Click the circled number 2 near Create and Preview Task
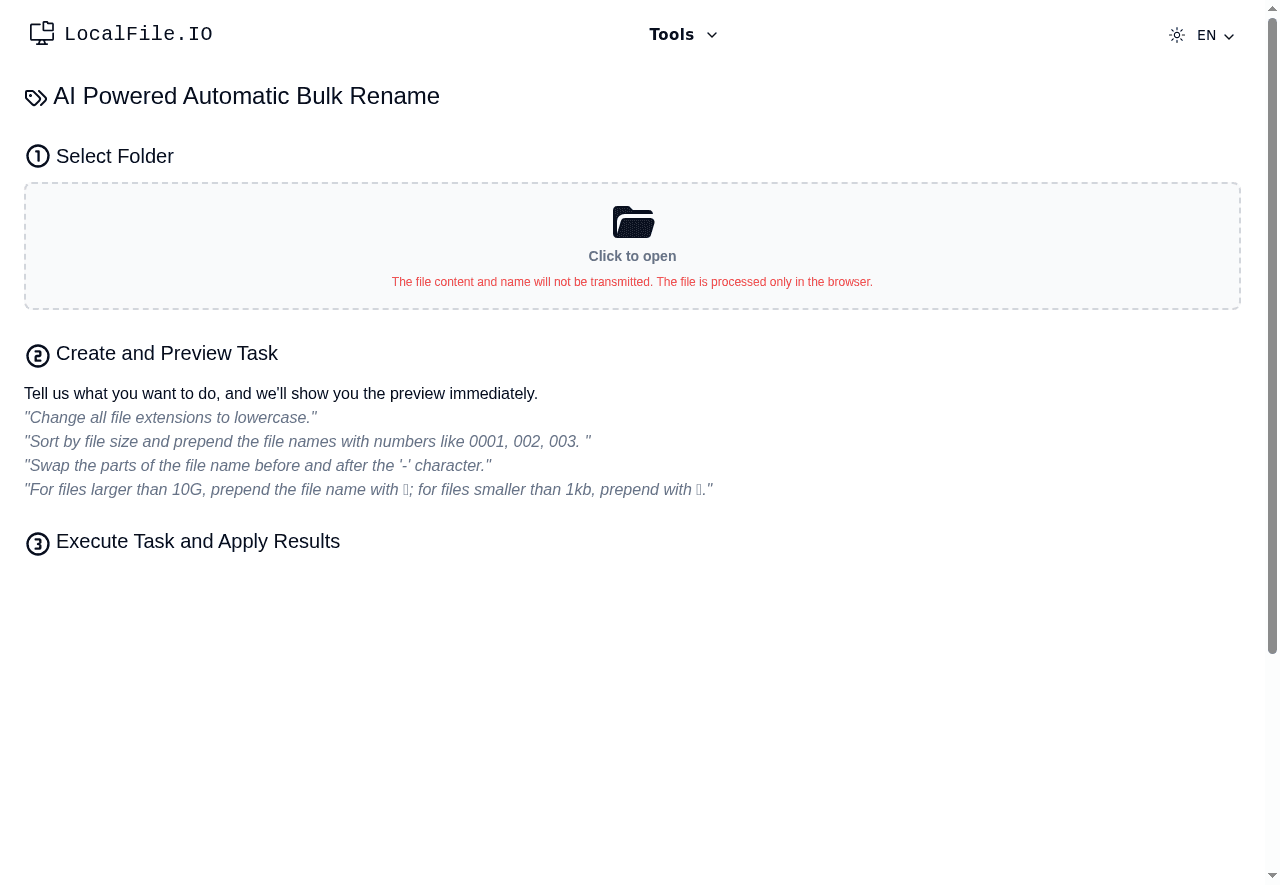1280x885 pixels. [38, 355]
